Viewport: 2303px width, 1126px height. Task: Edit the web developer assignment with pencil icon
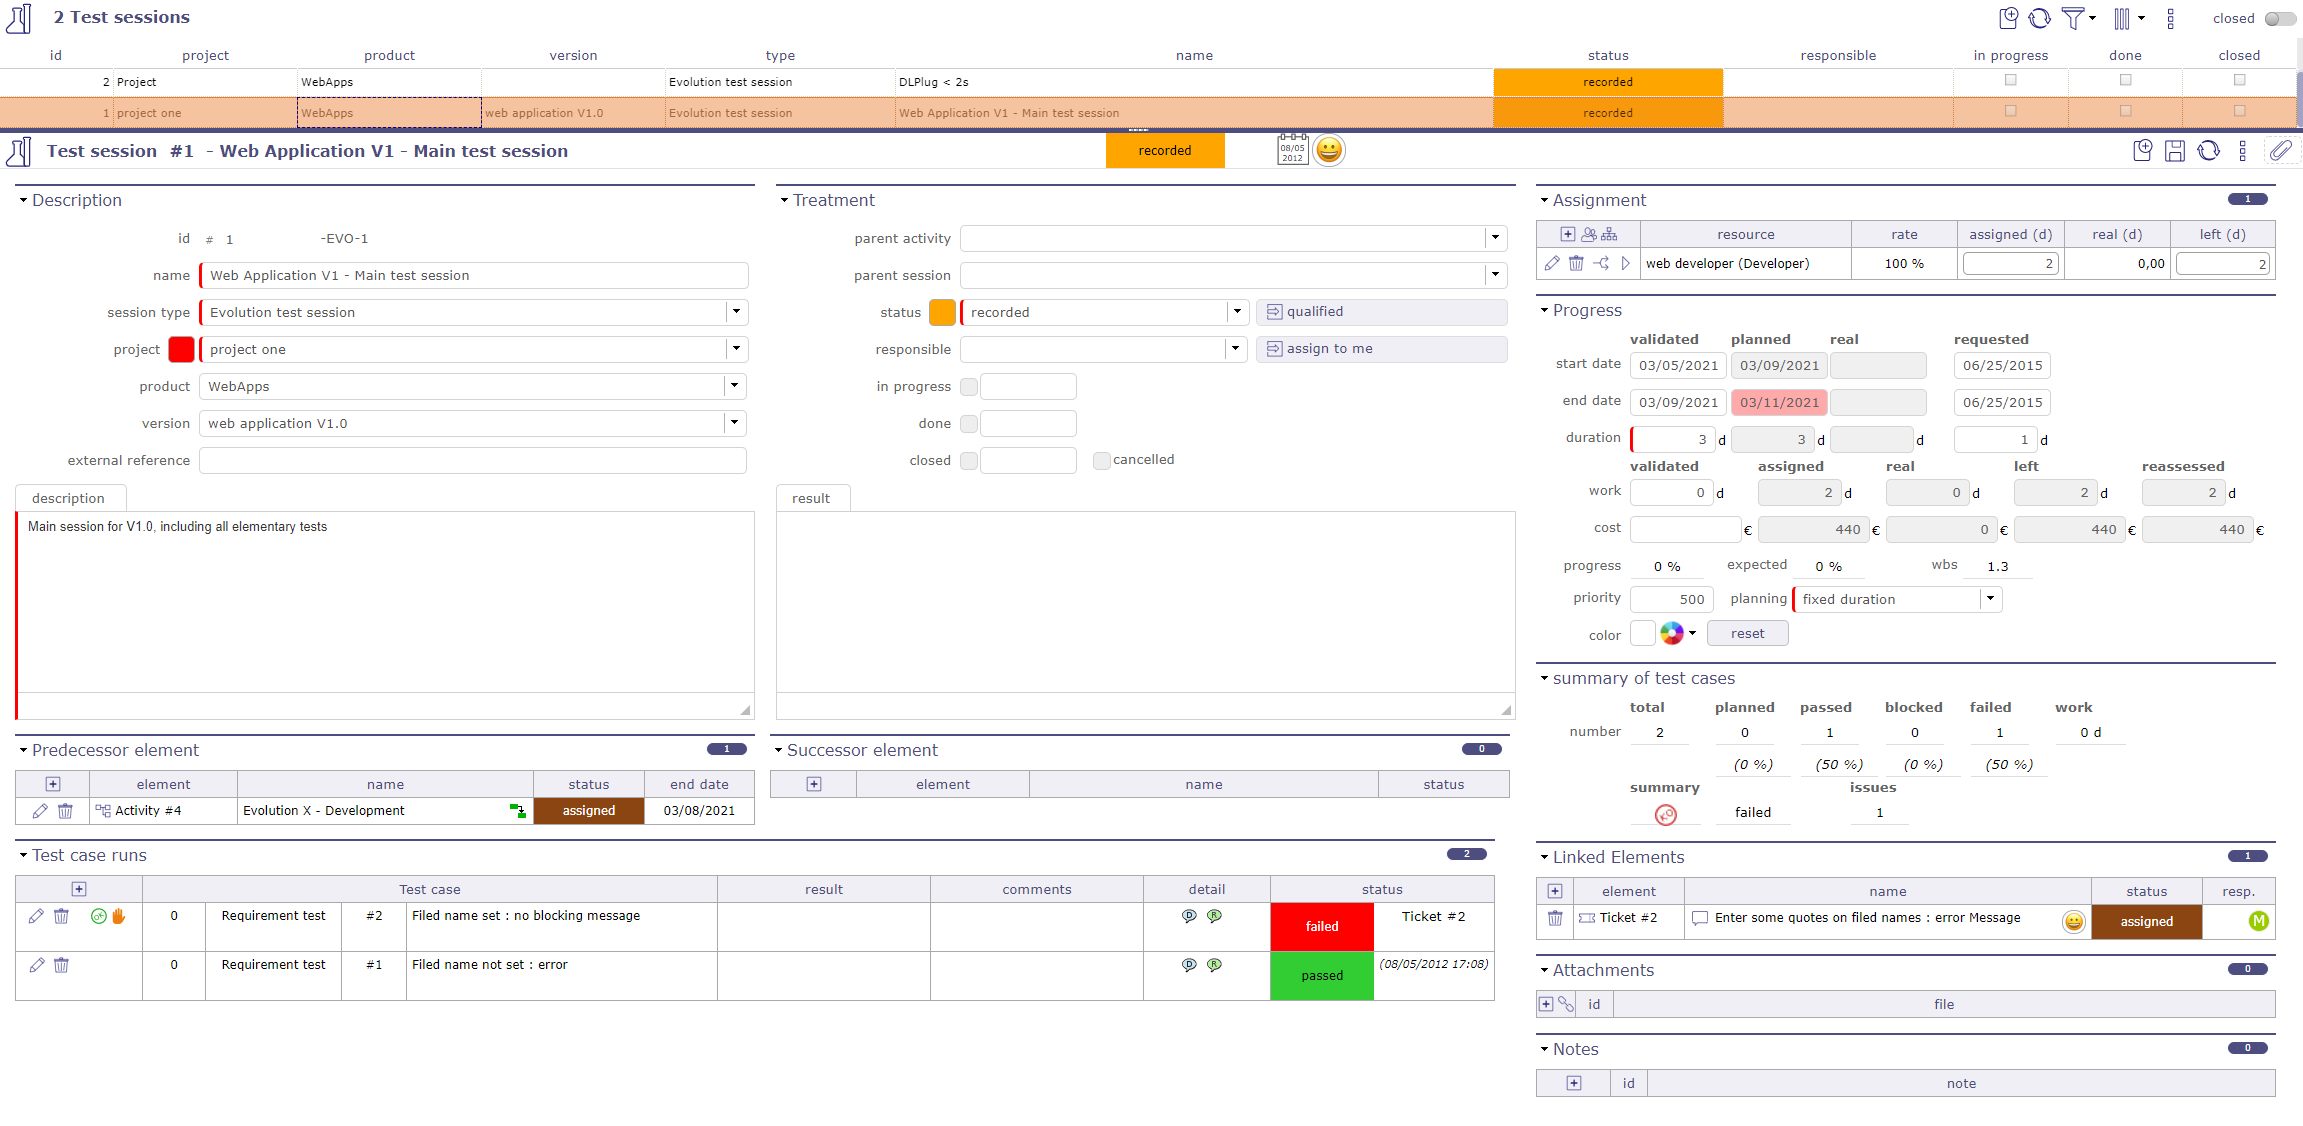point(1552,263)
